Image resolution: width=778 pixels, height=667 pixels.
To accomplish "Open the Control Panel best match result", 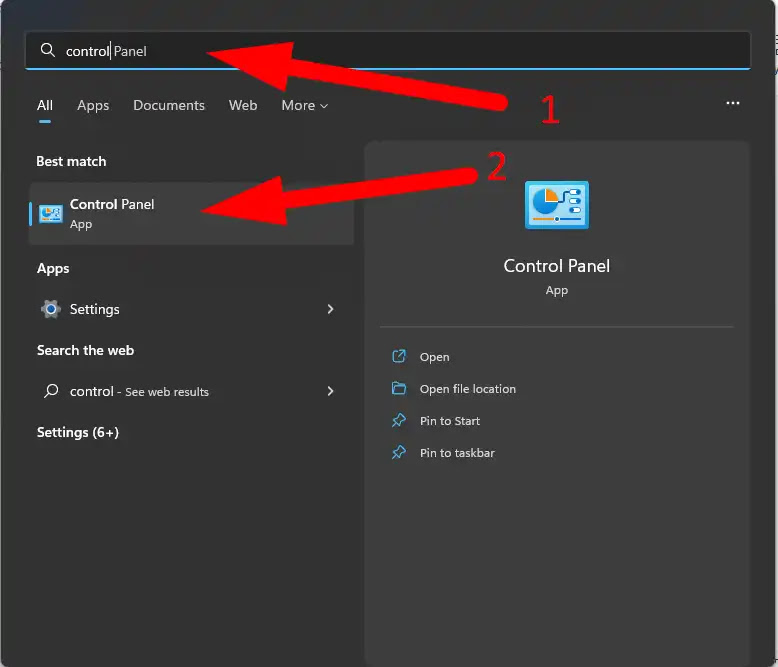I will click(192, 213).
